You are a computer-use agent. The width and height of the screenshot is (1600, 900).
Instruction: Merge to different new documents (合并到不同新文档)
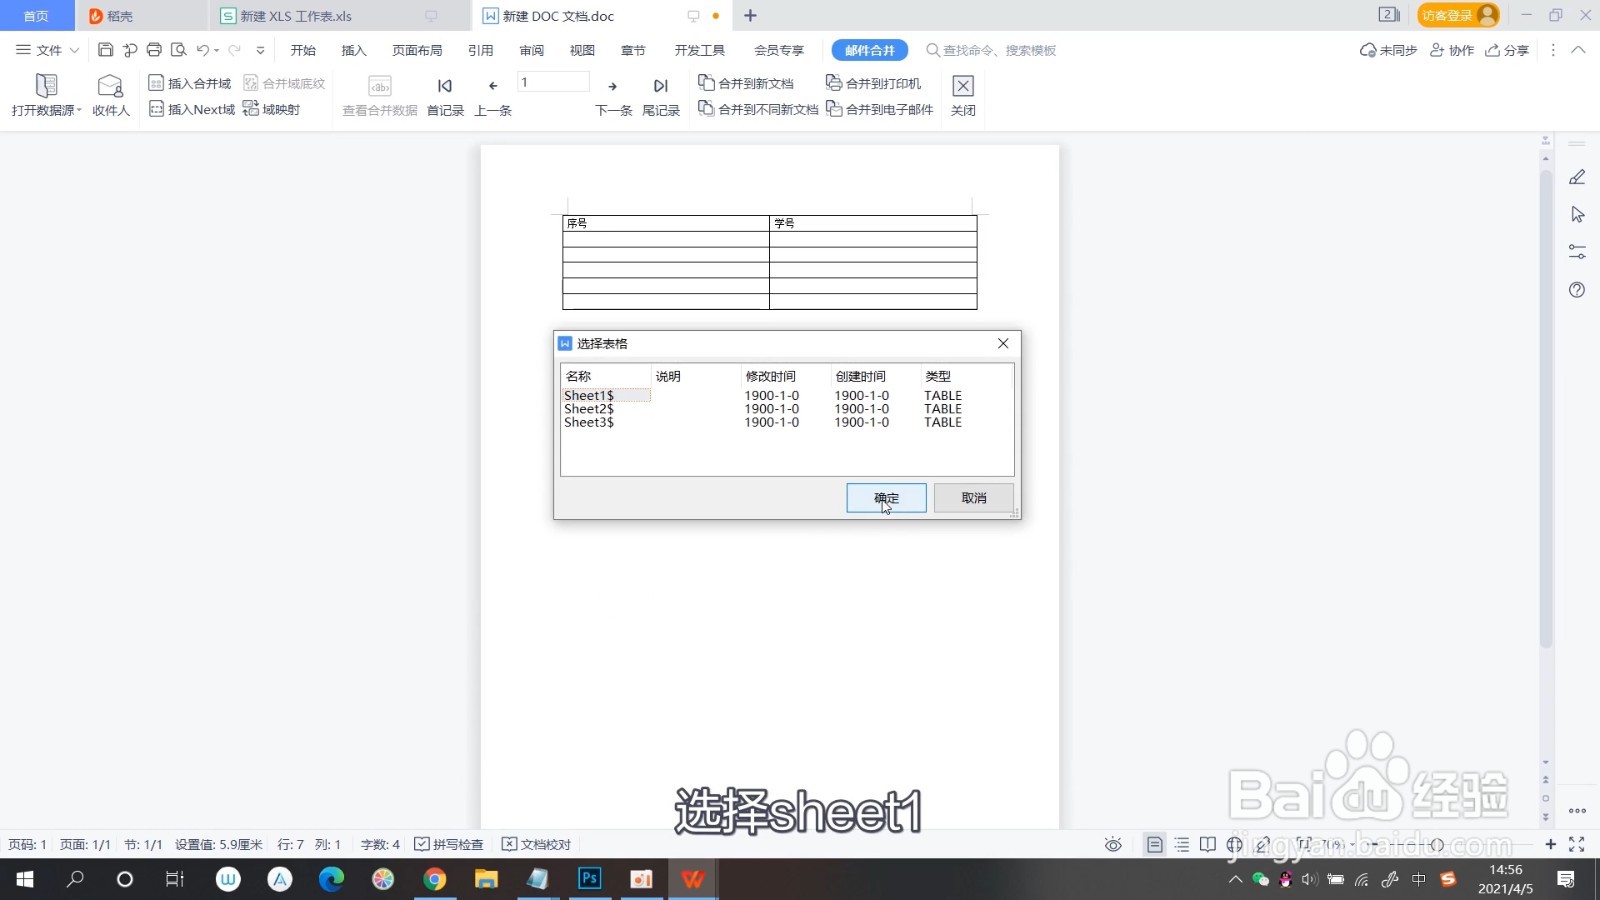[758, 110]
